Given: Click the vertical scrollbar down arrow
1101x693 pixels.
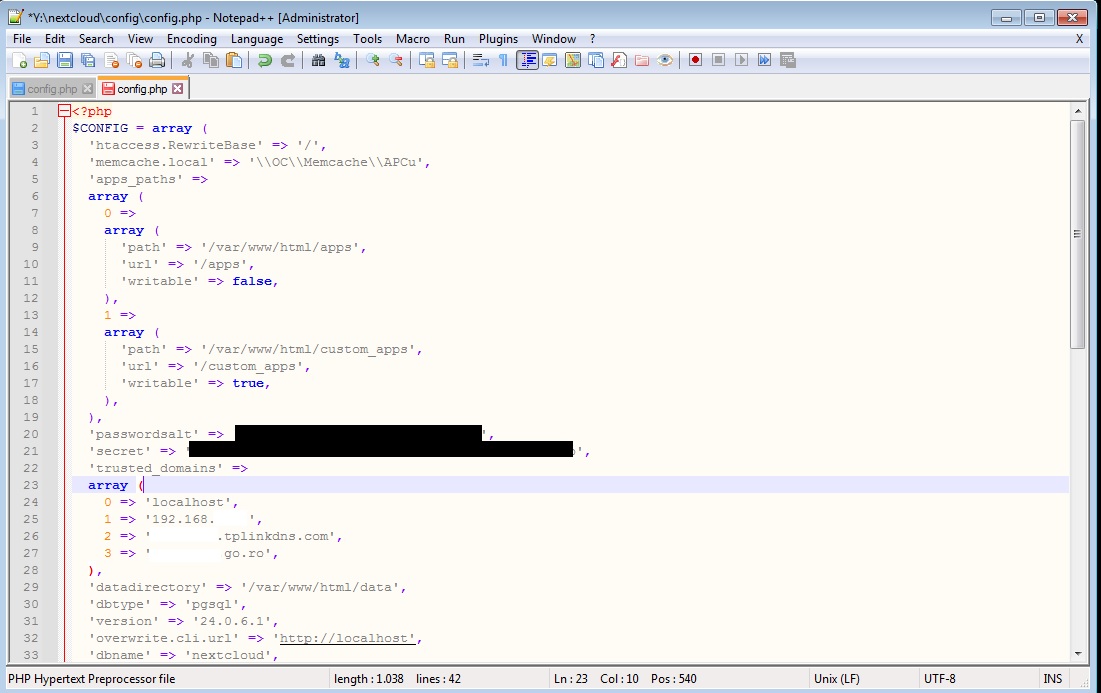Looking at the screenshot, I should 1078,654.
